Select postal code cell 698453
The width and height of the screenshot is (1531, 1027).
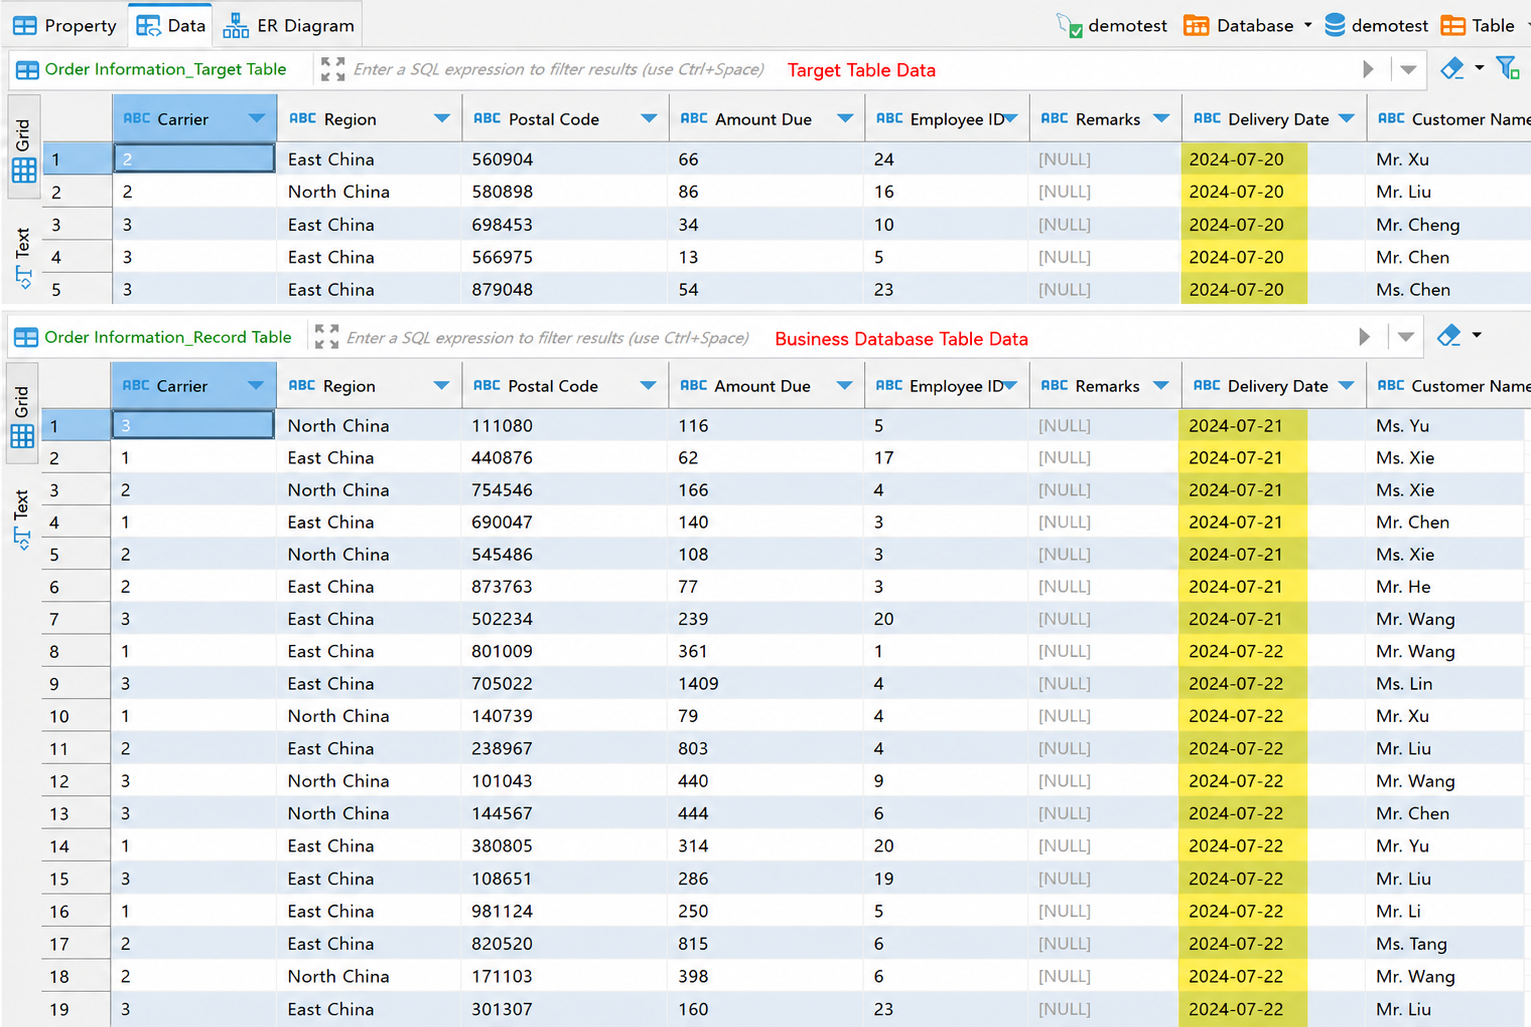point(566,225)
